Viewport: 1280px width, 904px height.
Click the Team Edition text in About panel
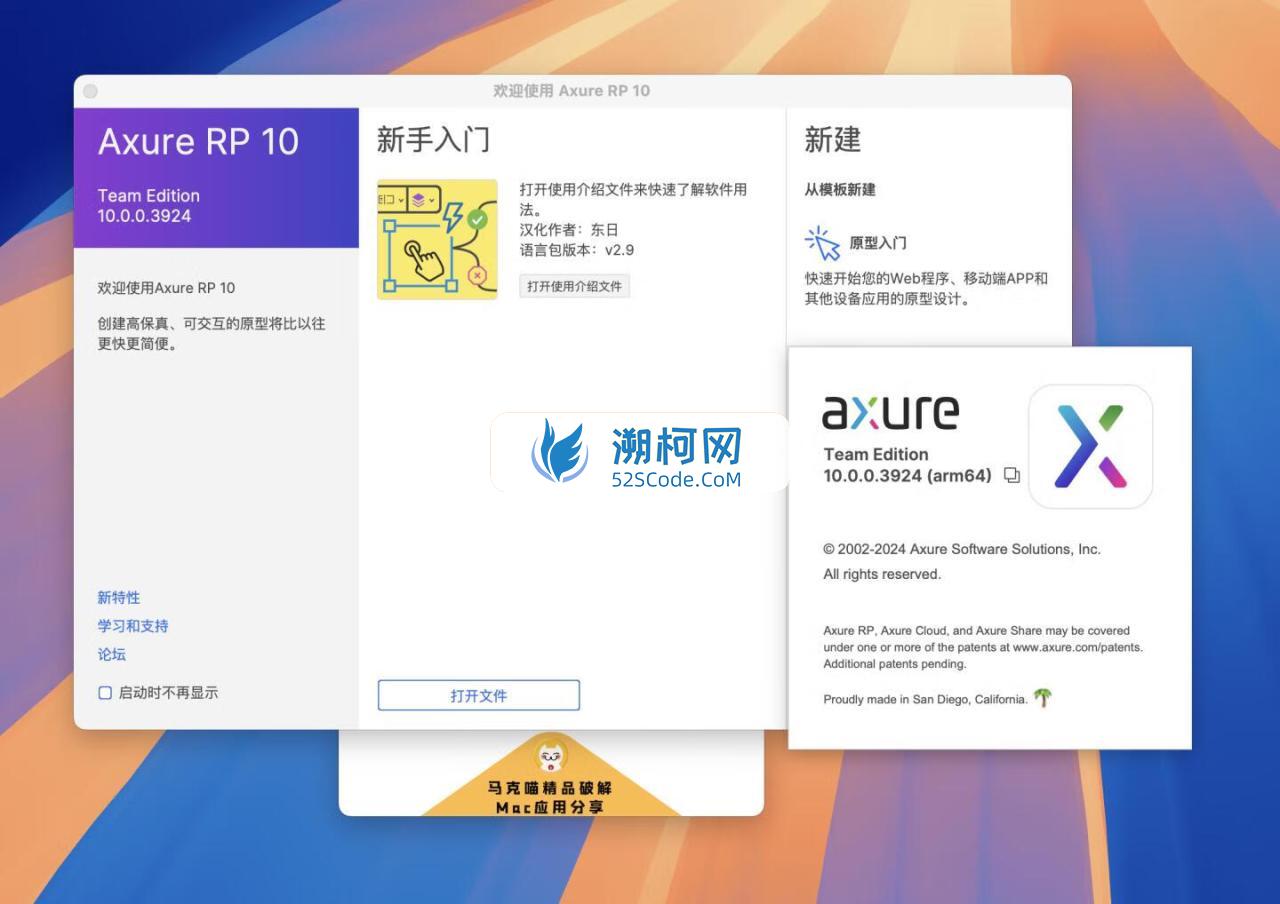[x=876, y=454]
